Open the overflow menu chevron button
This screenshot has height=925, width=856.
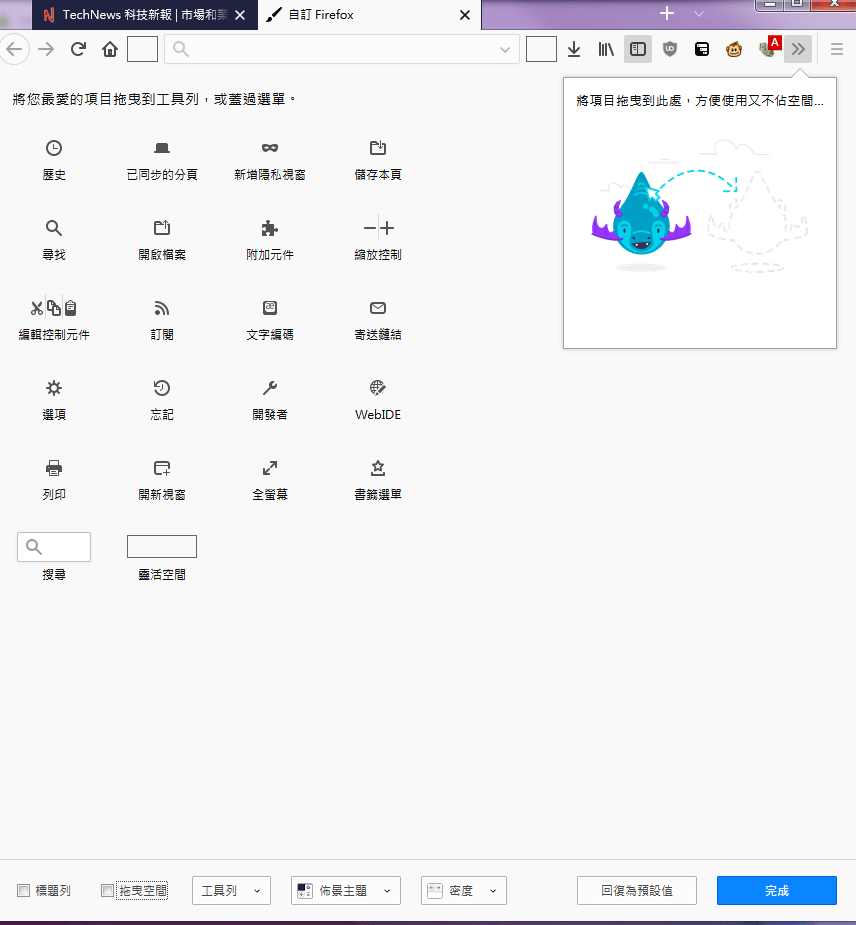(x=798, y=50)
